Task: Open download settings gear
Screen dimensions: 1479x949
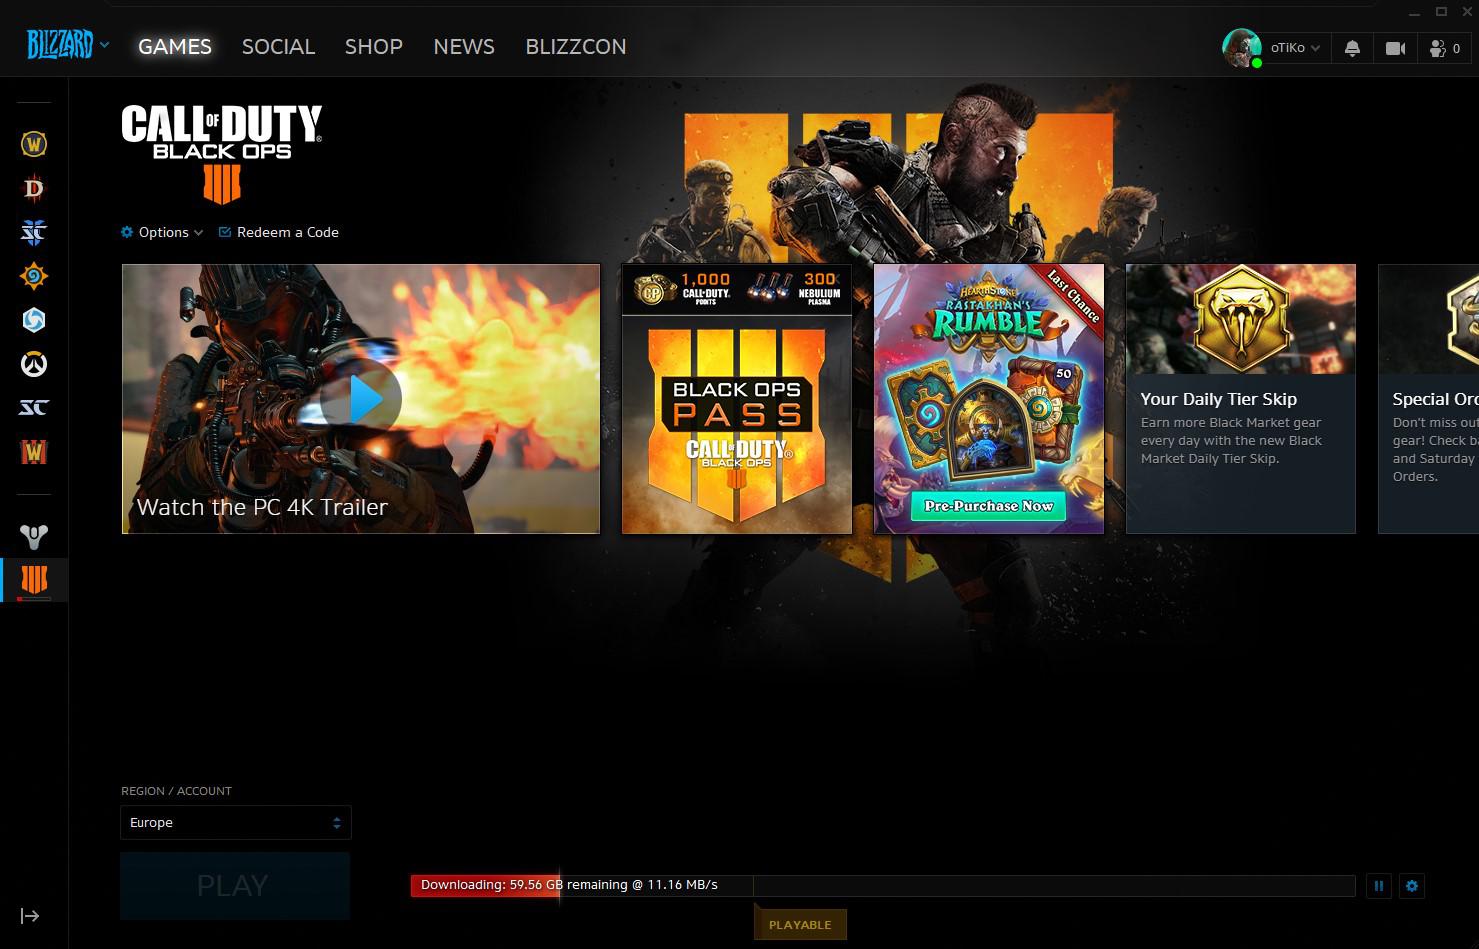Action: [x=1412, y=886]
